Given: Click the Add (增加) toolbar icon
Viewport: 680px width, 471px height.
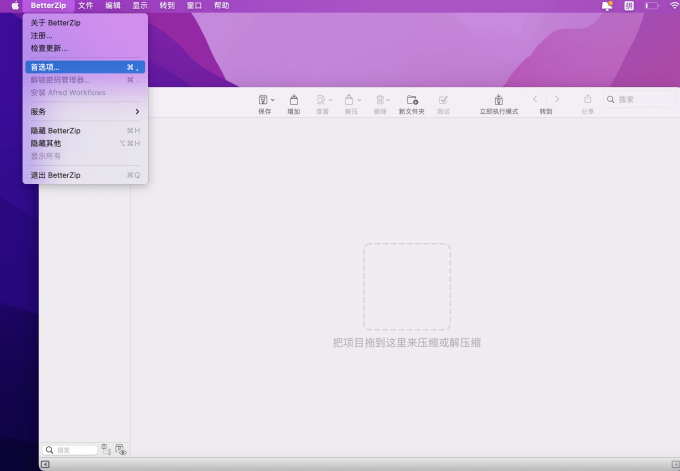Looking at the screenshot, I should (294, 100).
